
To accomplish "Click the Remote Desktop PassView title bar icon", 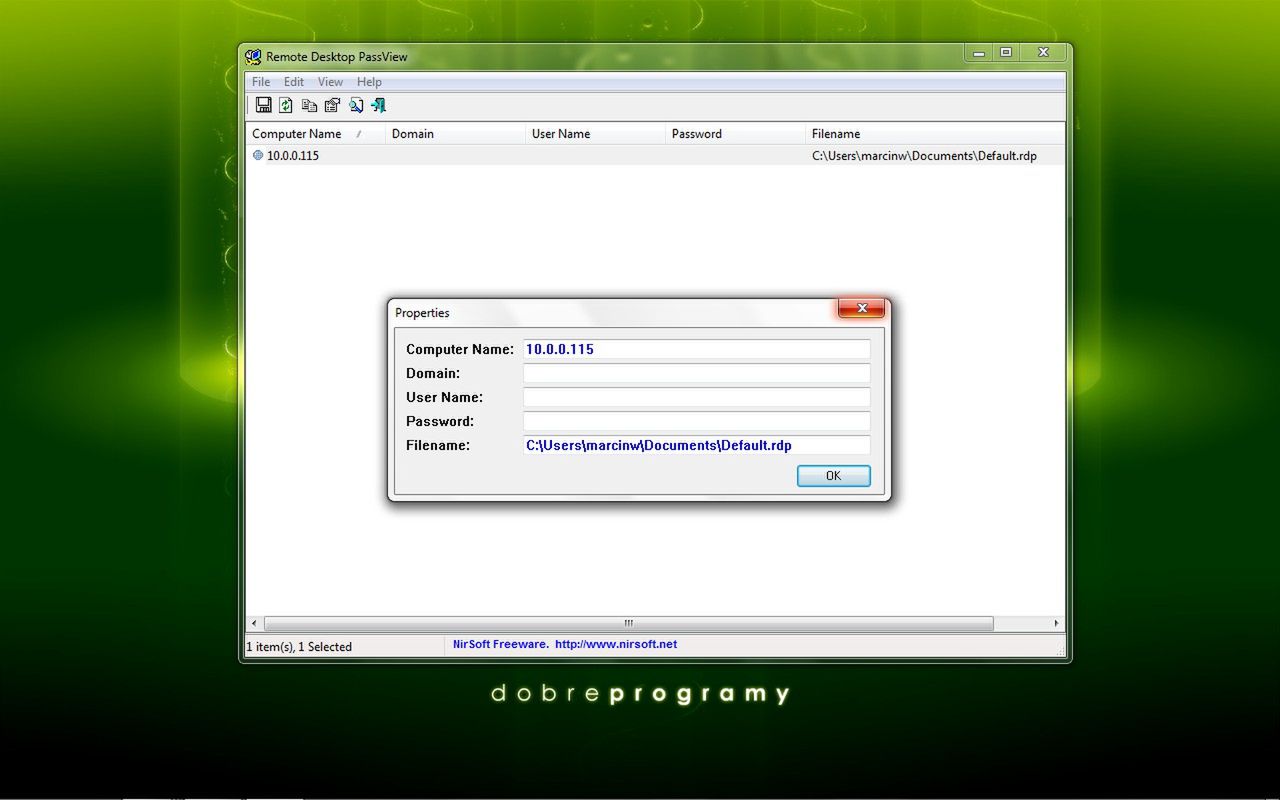I will coord(254,57).
